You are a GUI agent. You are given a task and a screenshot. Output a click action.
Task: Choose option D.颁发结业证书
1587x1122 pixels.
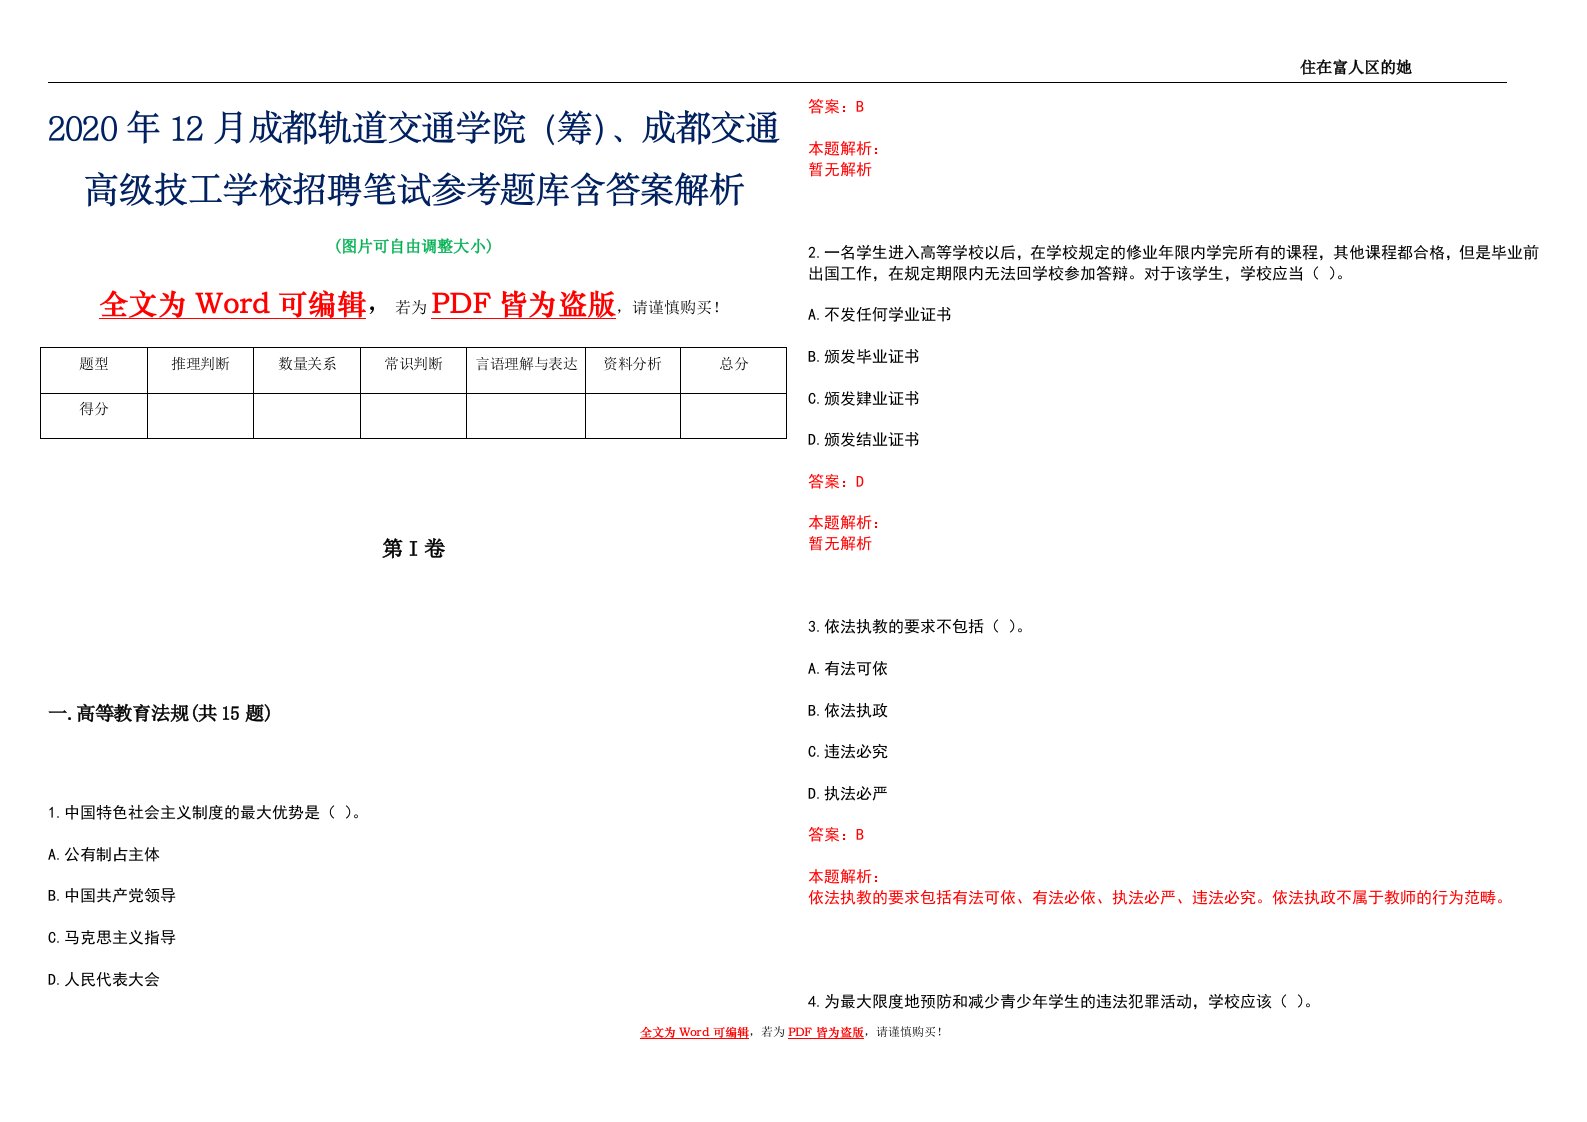point(864,439)
